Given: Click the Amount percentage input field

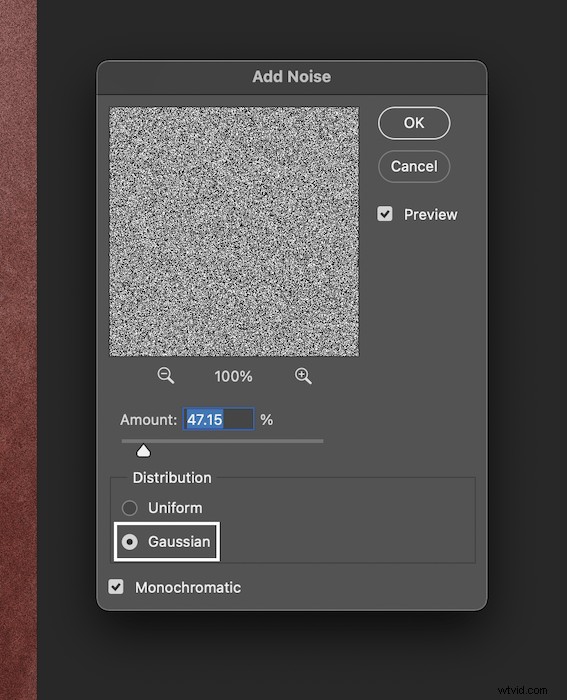Looking at the screenshot, I should tap(219, 419).
